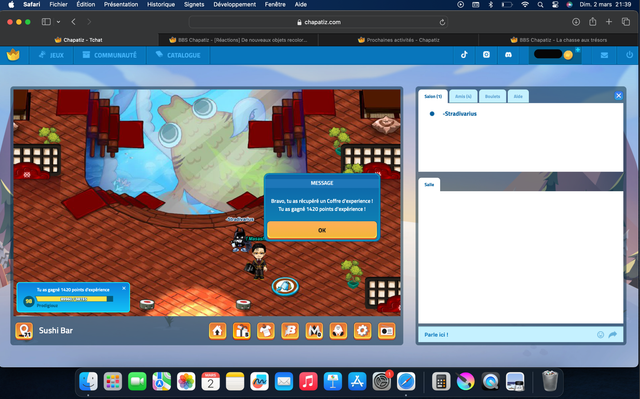Switch to 'Chapatiz - Tchat' browser tab

[x=79, y=40]
